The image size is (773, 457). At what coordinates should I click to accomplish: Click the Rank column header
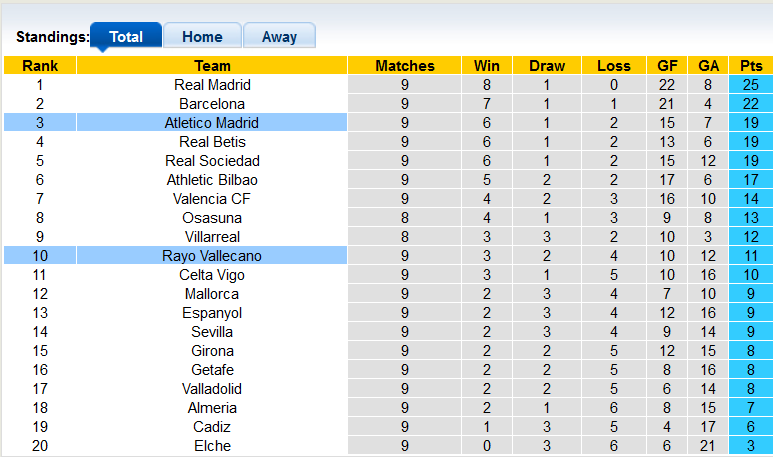point(40,66)
